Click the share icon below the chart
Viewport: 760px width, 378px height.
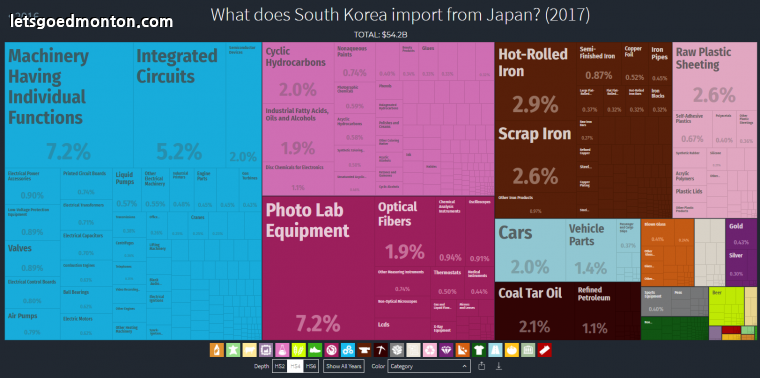point(481,366)
